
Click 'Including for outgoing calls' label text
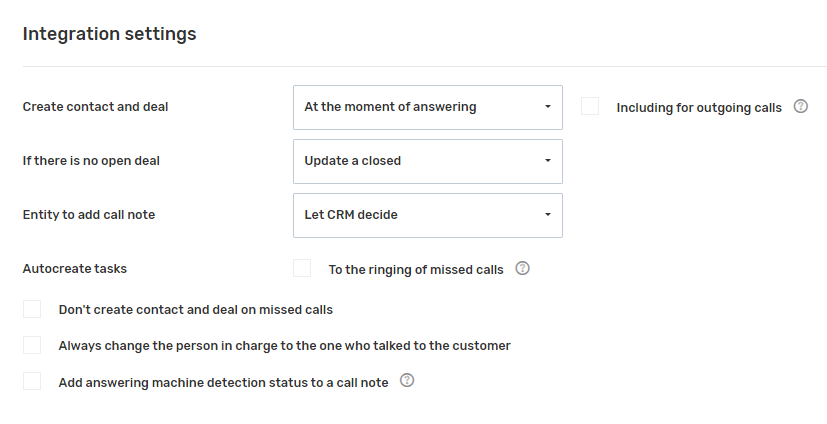(x=699, y=108)
